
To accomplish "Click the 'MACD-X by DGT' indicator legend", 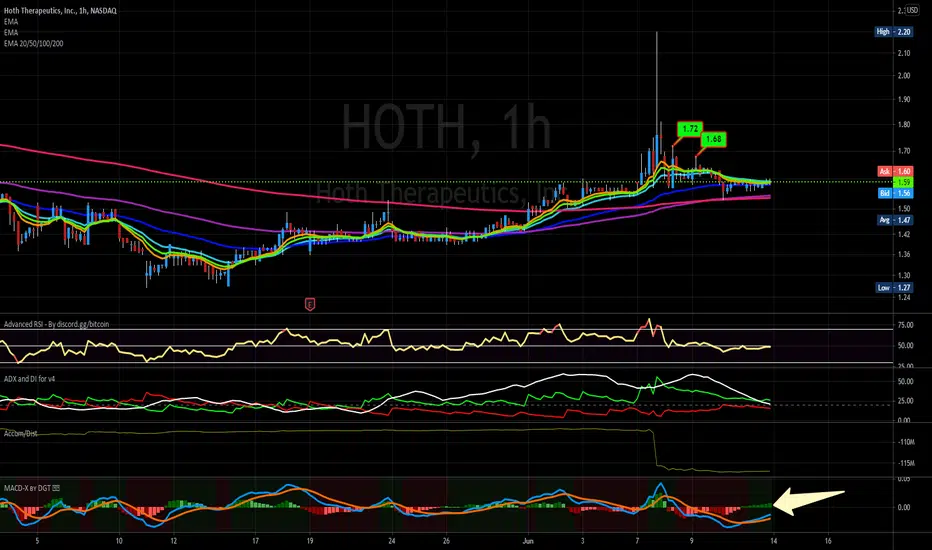I will 27,488.
